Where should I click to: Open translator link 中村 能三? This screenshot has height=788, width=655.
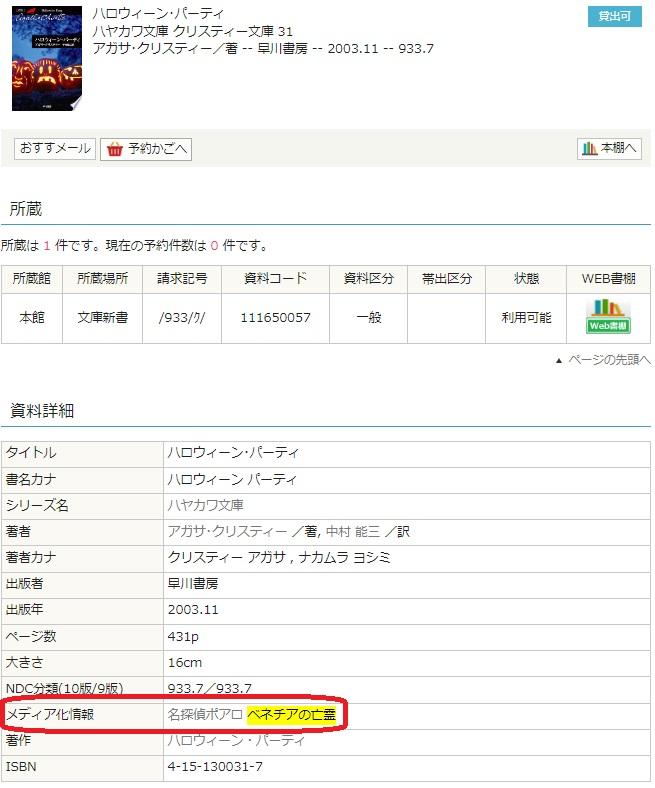coord(352,531)
